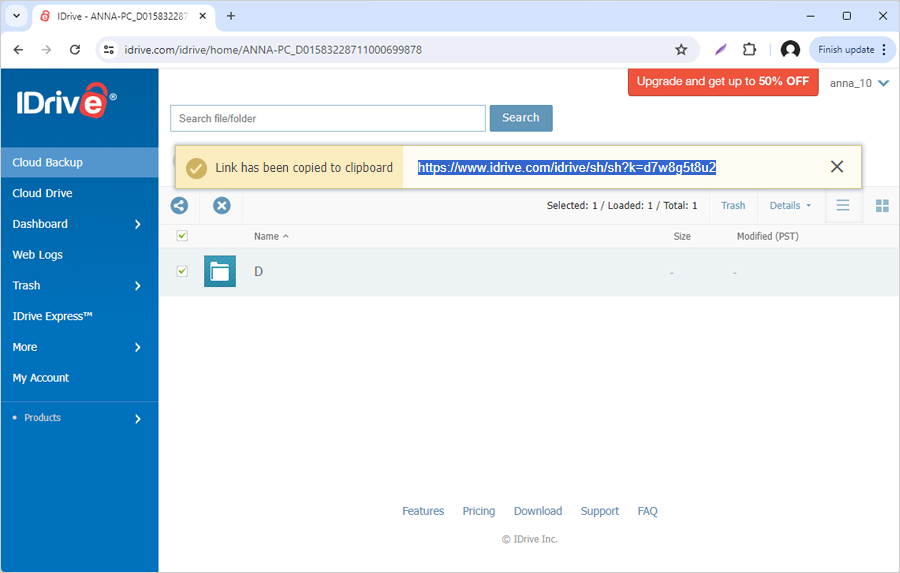This screenshot has width=900, height=573.
Task: Open the browser extensions puzzle icon
Action: coord(749,49)
